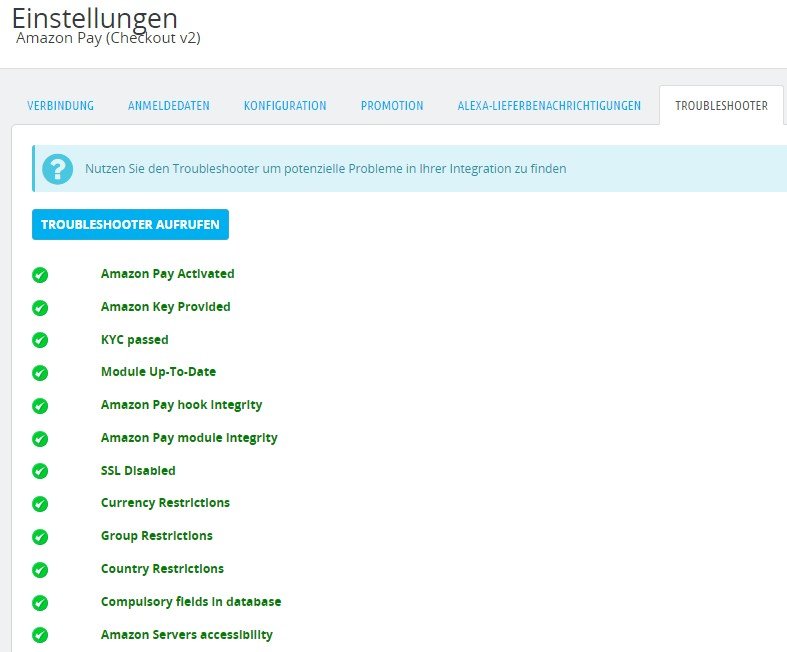787x652 pixels.
Task: Click green check icon beside Country Restrictions
Action: click(40, 570)
